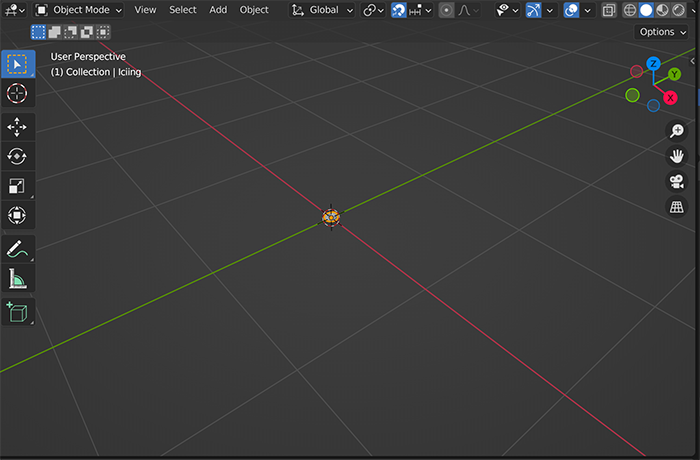This screenshot has height=460, width=700.
Task: Click the red X axis gizmo
Action: point(670,98)
